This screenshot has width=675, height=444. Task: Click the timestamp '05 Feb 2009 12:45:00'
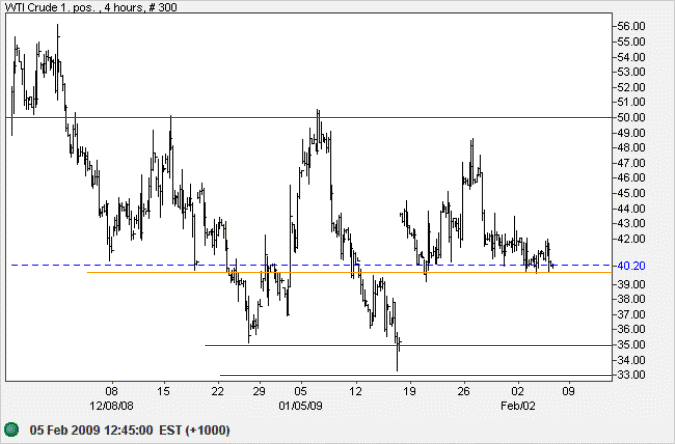(x=91, y=430)
